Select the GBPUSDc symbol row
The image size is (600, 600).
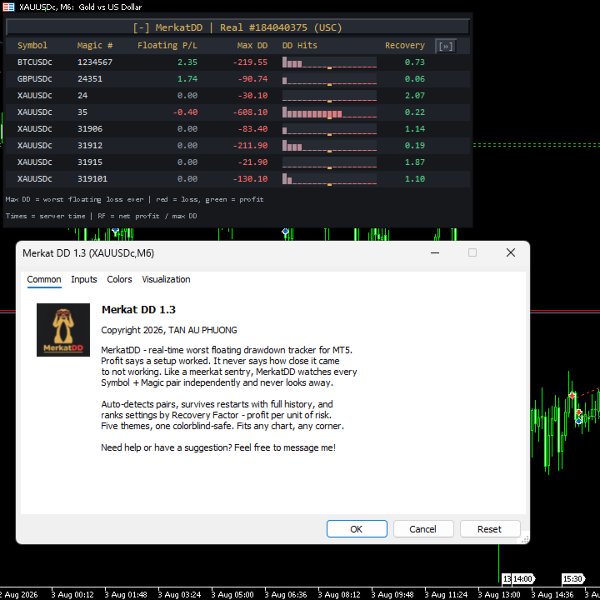point(238,79)
